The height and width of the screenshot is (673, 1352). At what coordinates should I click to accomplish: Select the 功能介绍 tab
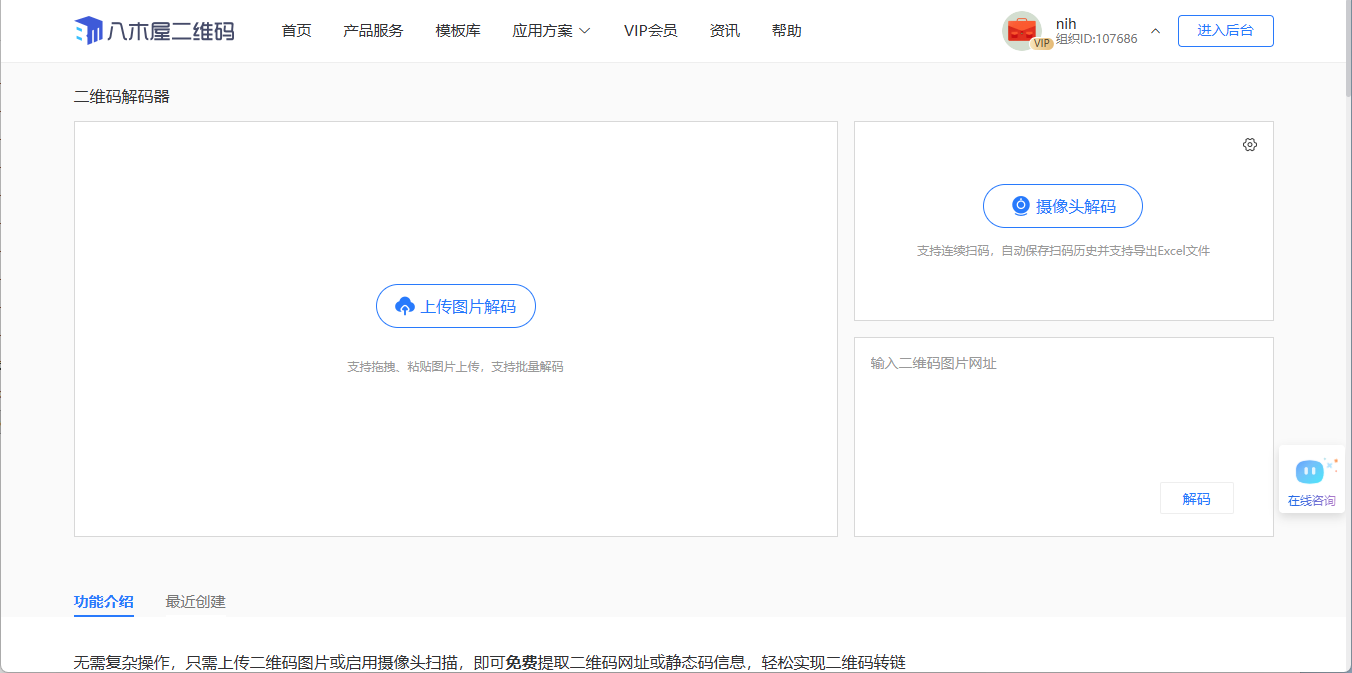tap(103, 602)
